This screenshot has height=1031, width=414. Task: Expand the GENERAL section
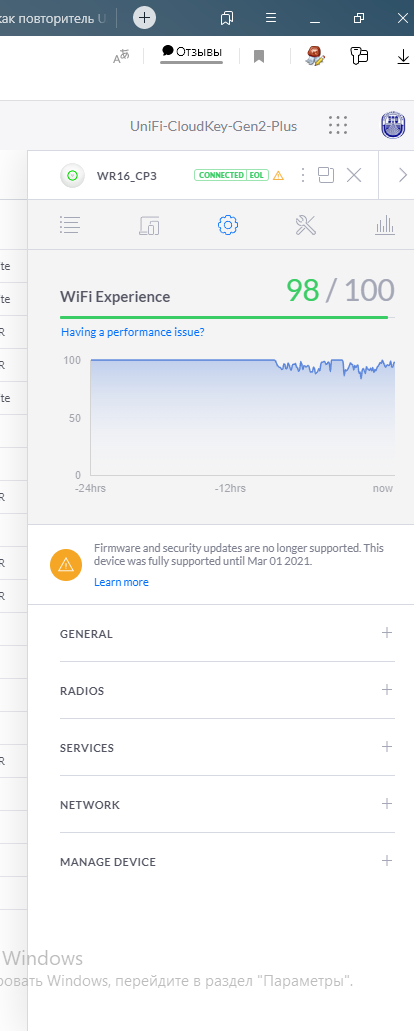coord(227,634)
